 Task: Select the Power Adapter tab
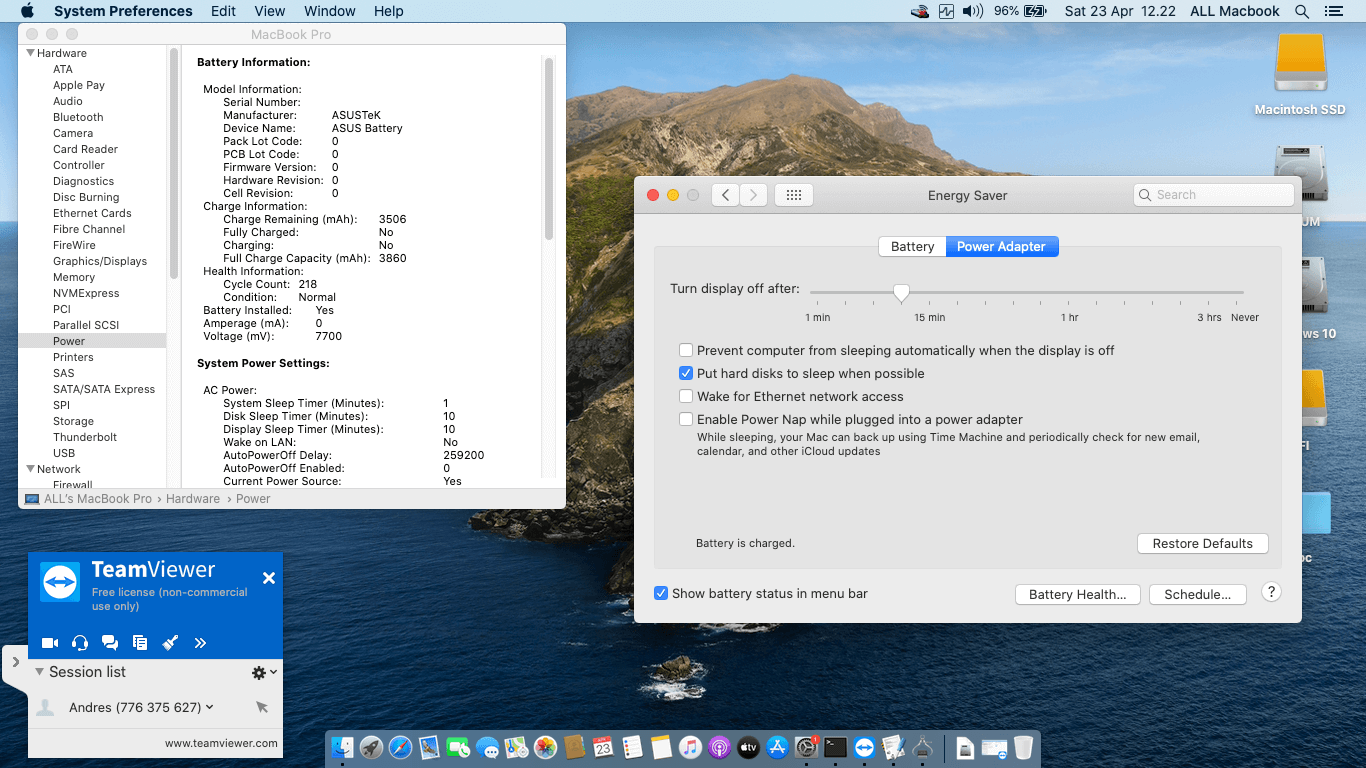click(1001, 246)
